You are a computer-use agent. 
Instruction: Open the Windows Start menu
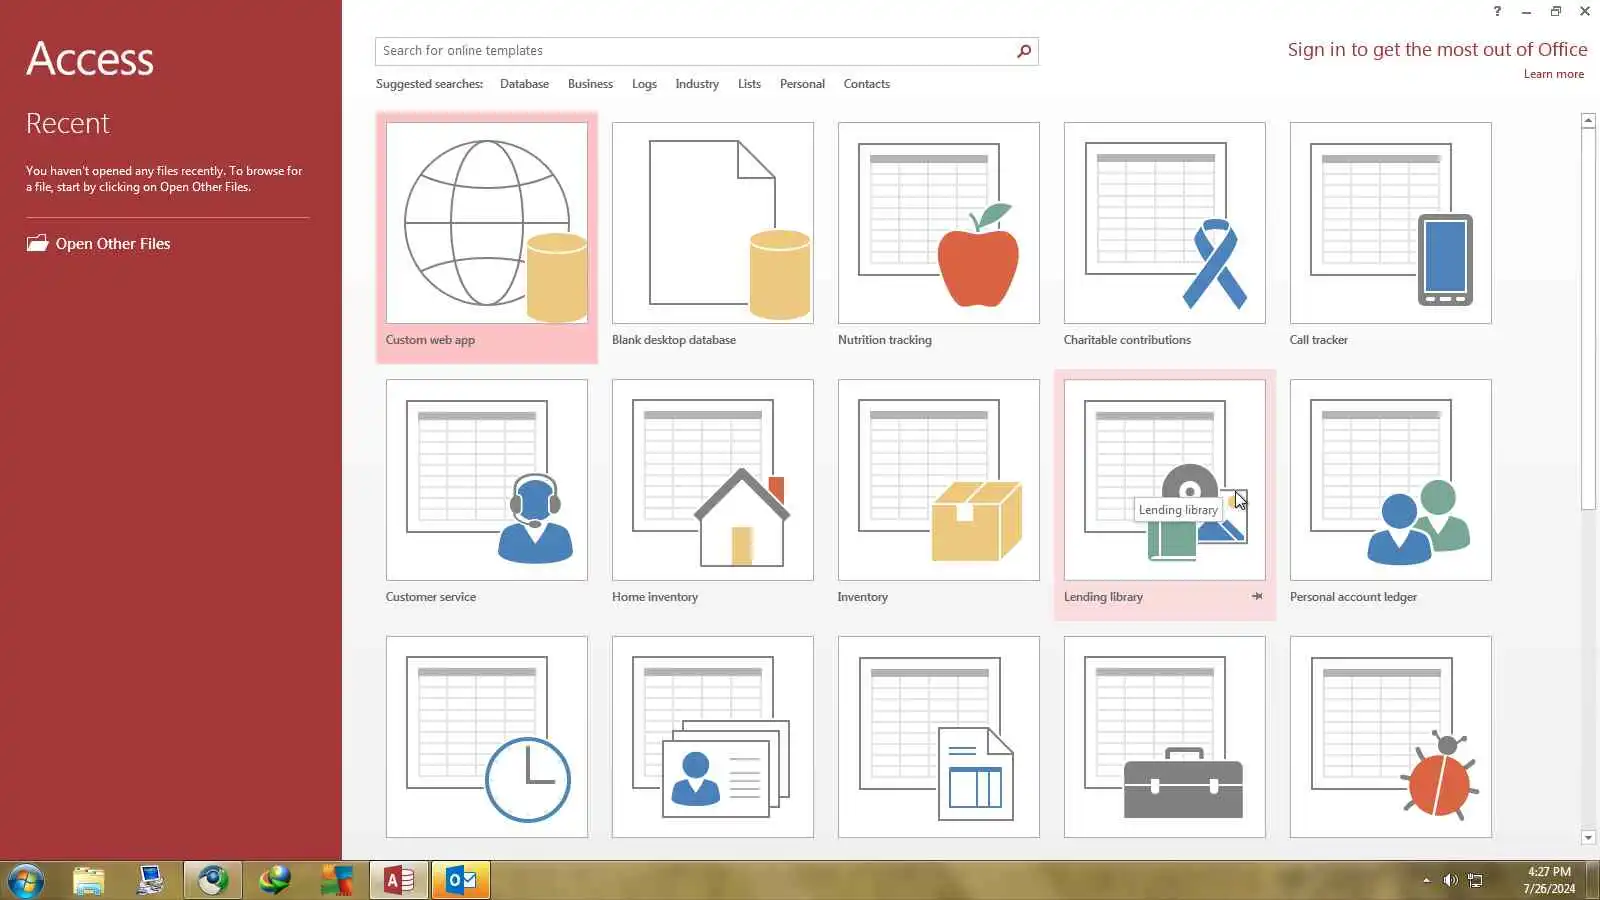(26, 881)
